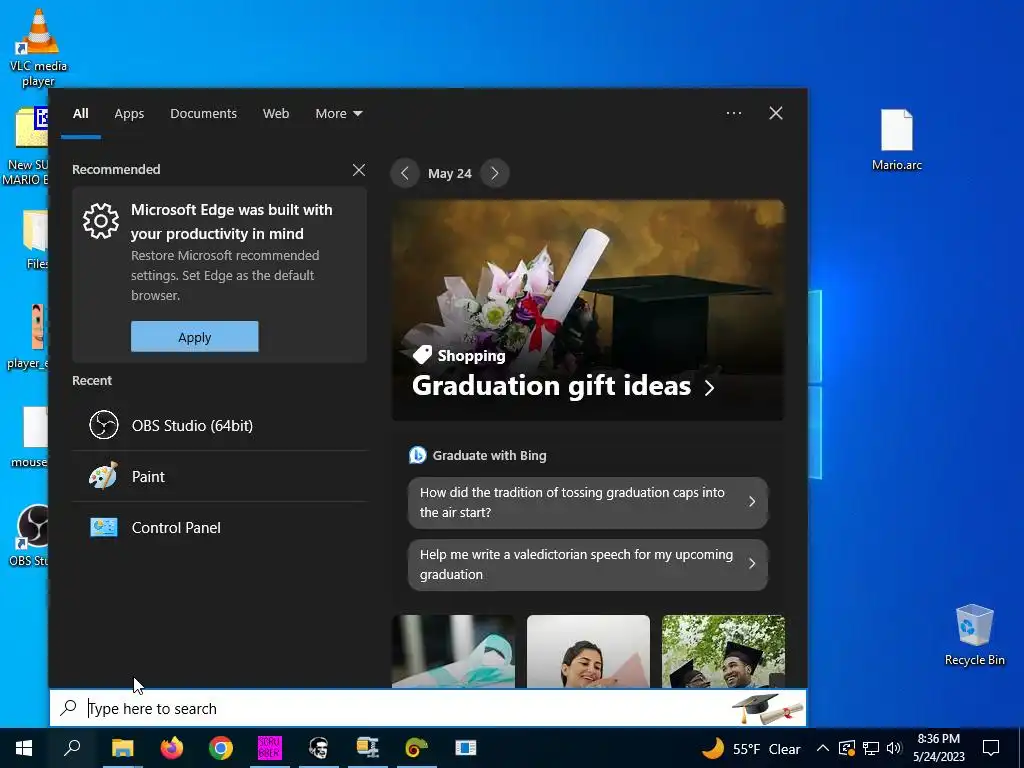Click the volume speaker icon
Viewport: 1024px width, 768px height.
(895, 748)
